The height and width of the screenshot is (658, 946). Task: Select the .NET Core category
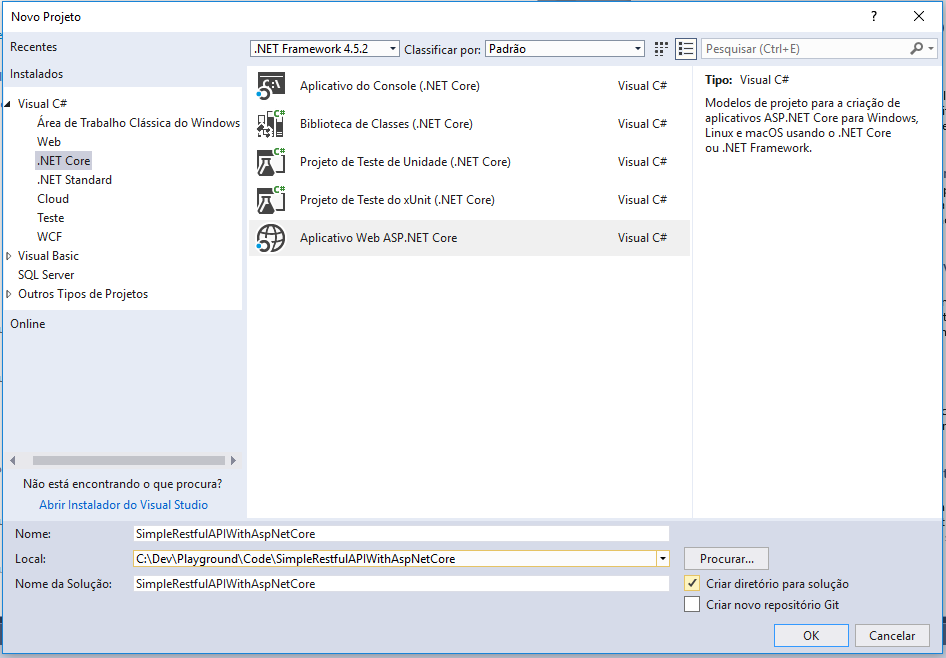[x=63, y=160]
